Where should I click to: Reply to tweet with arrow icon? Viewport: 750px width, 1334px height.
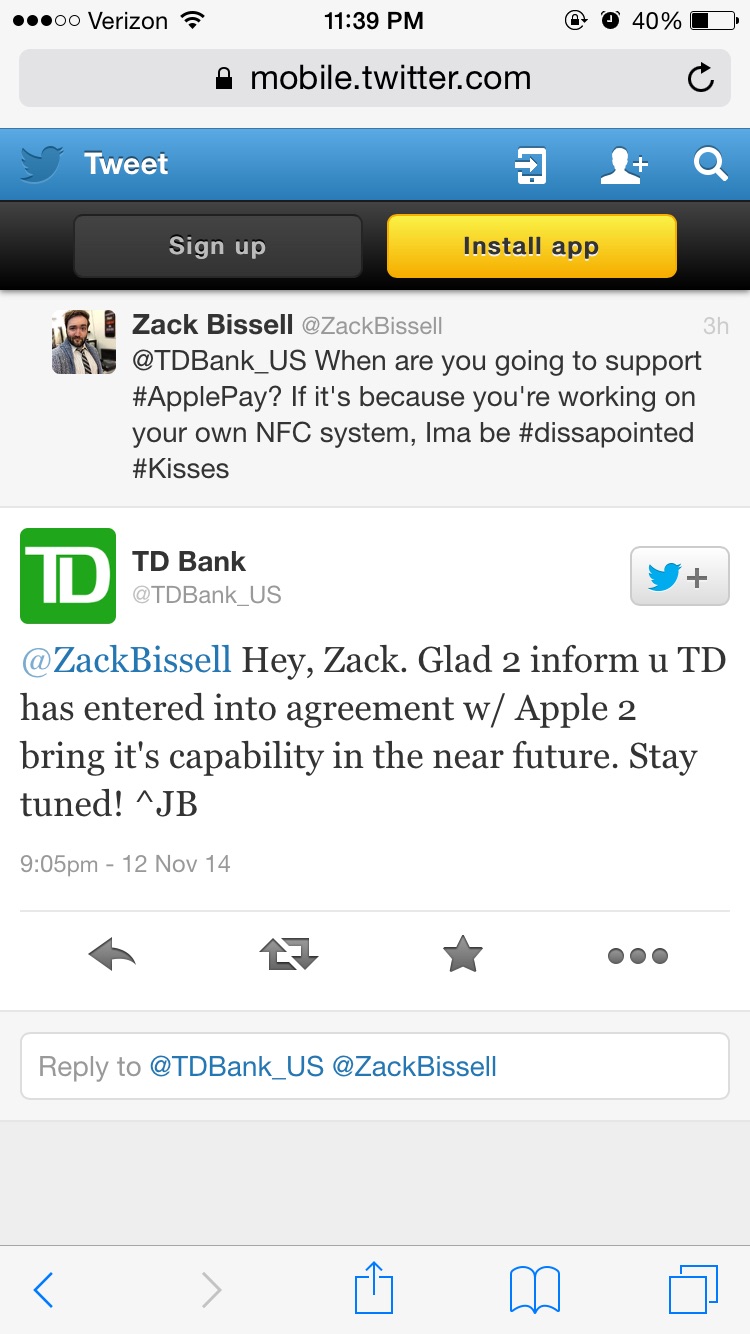coord(112,956)
